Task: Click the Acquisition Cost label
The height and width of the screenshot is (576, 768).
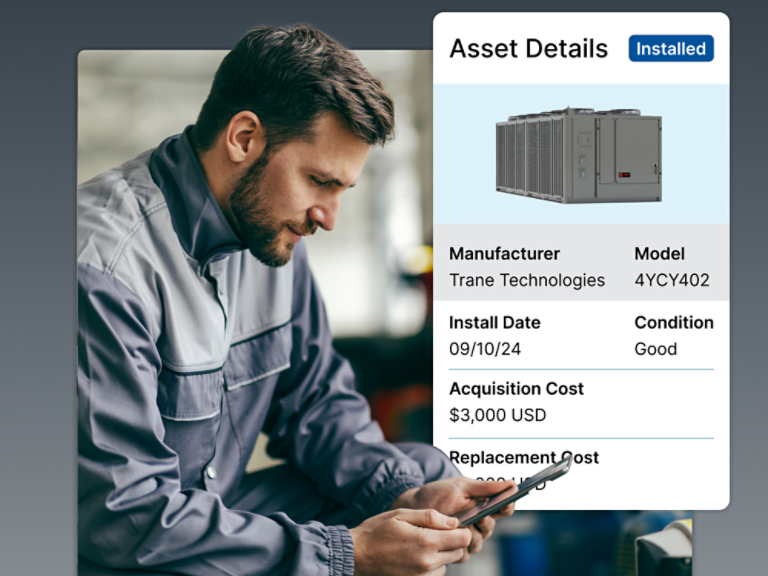Action: (516, 388)
